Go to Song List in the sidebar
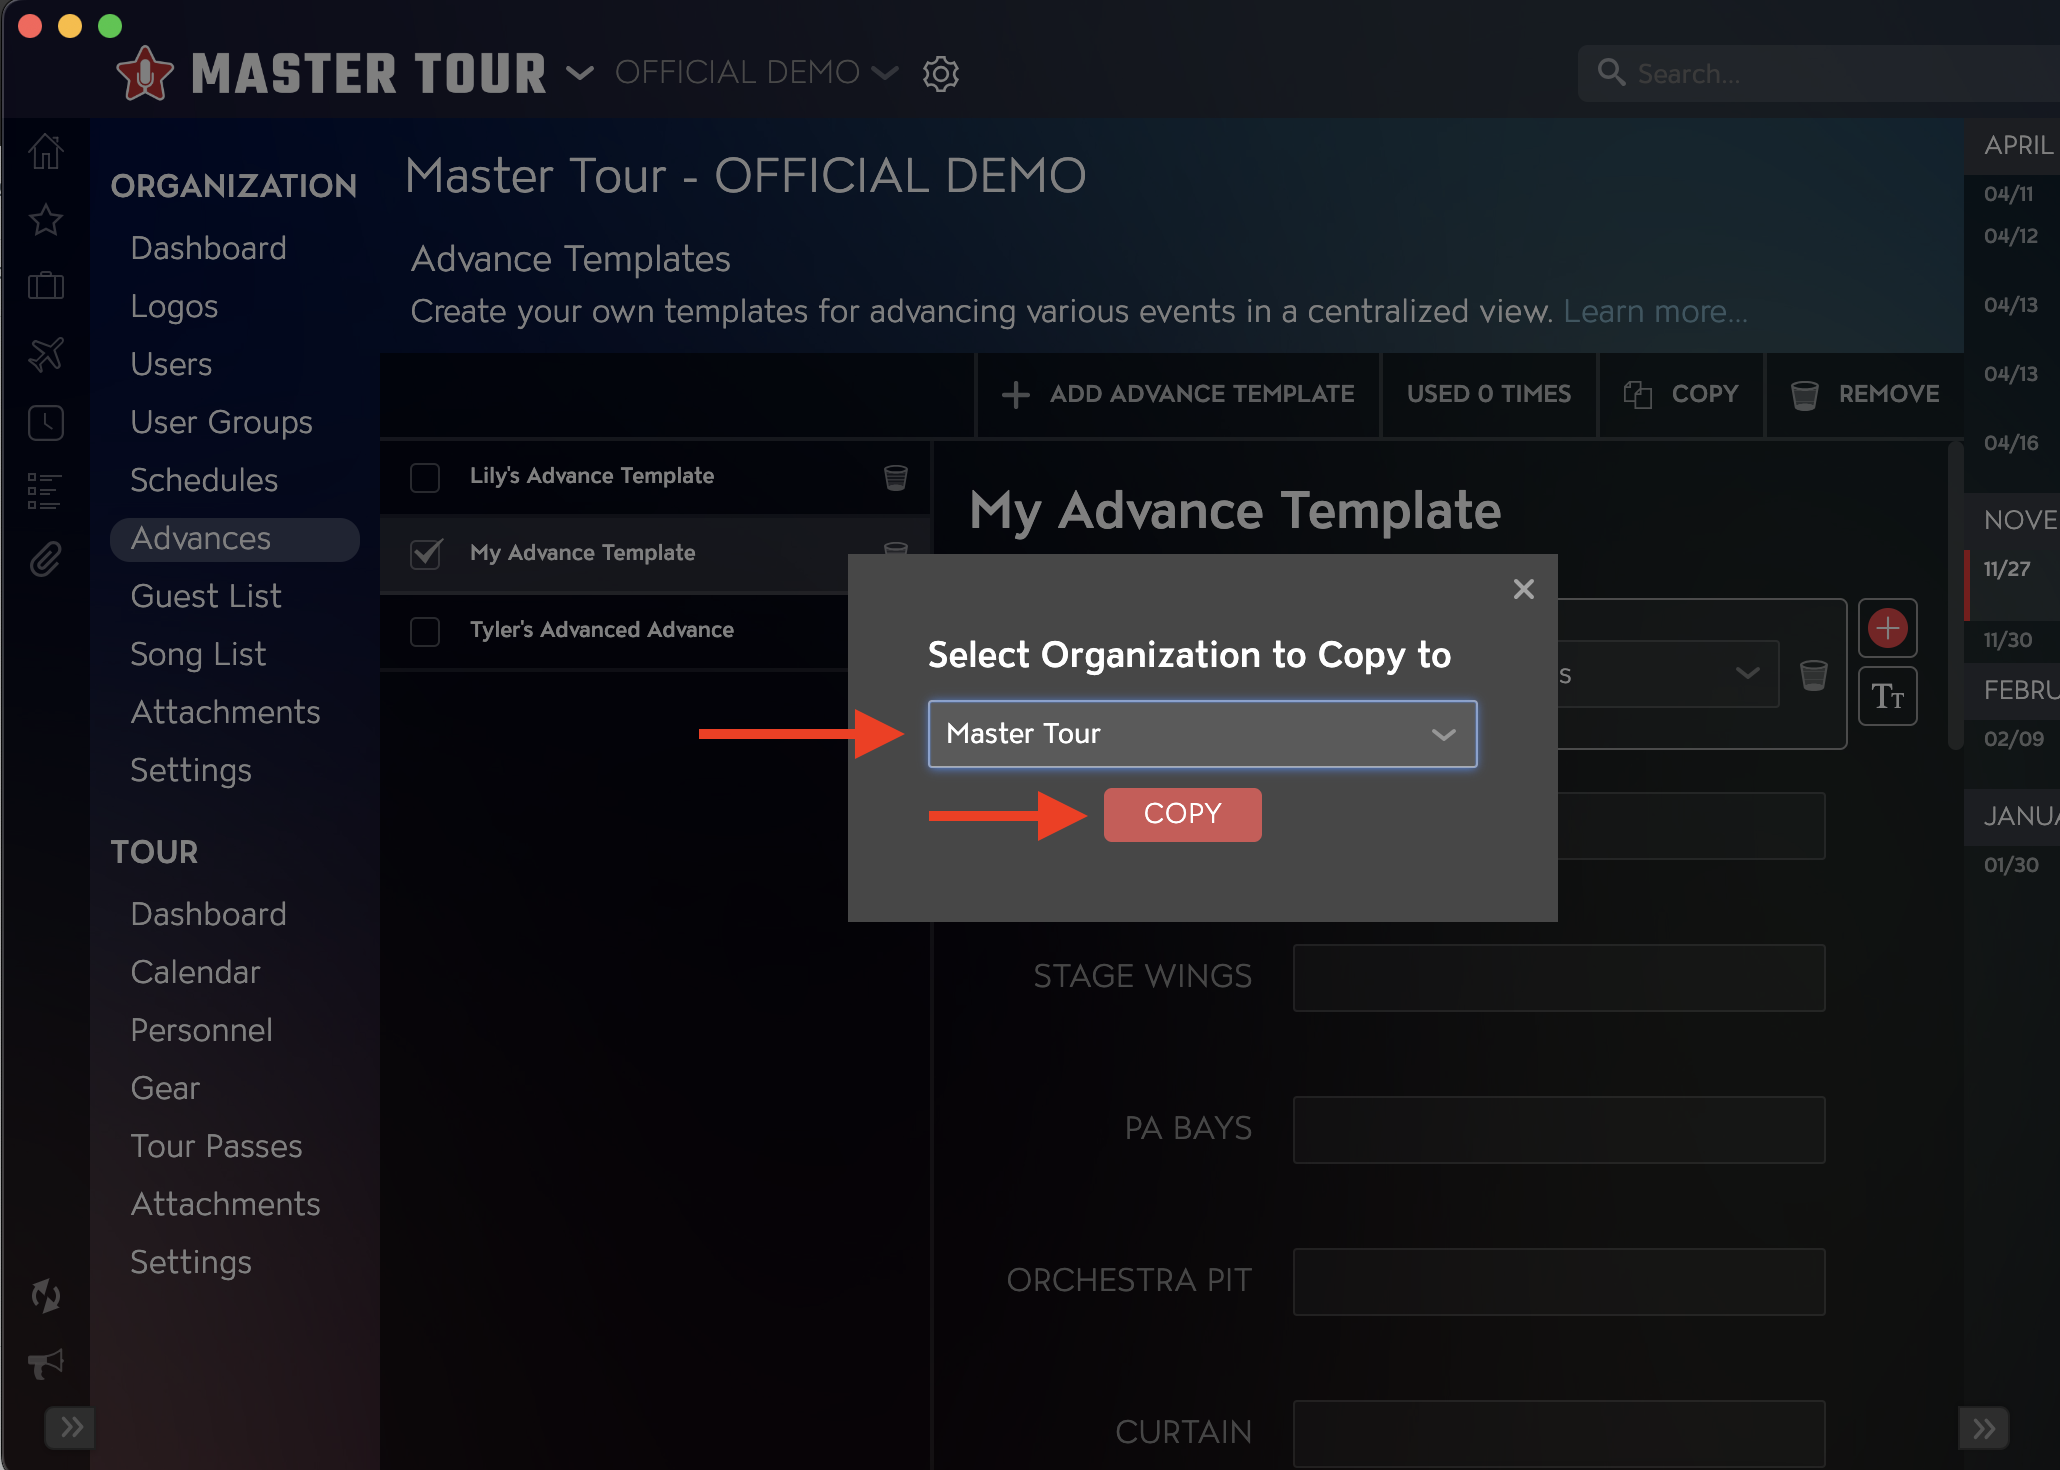 (x=198, y=654)
